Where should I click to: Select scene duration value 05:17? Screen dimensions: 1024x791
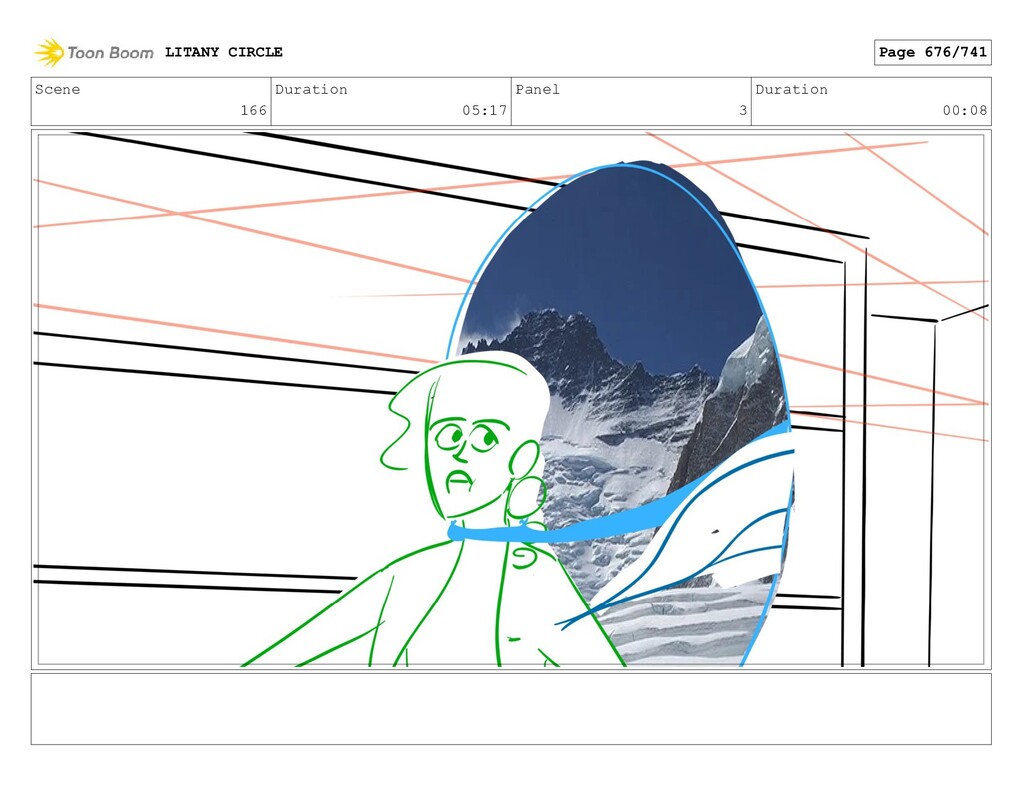485,110
